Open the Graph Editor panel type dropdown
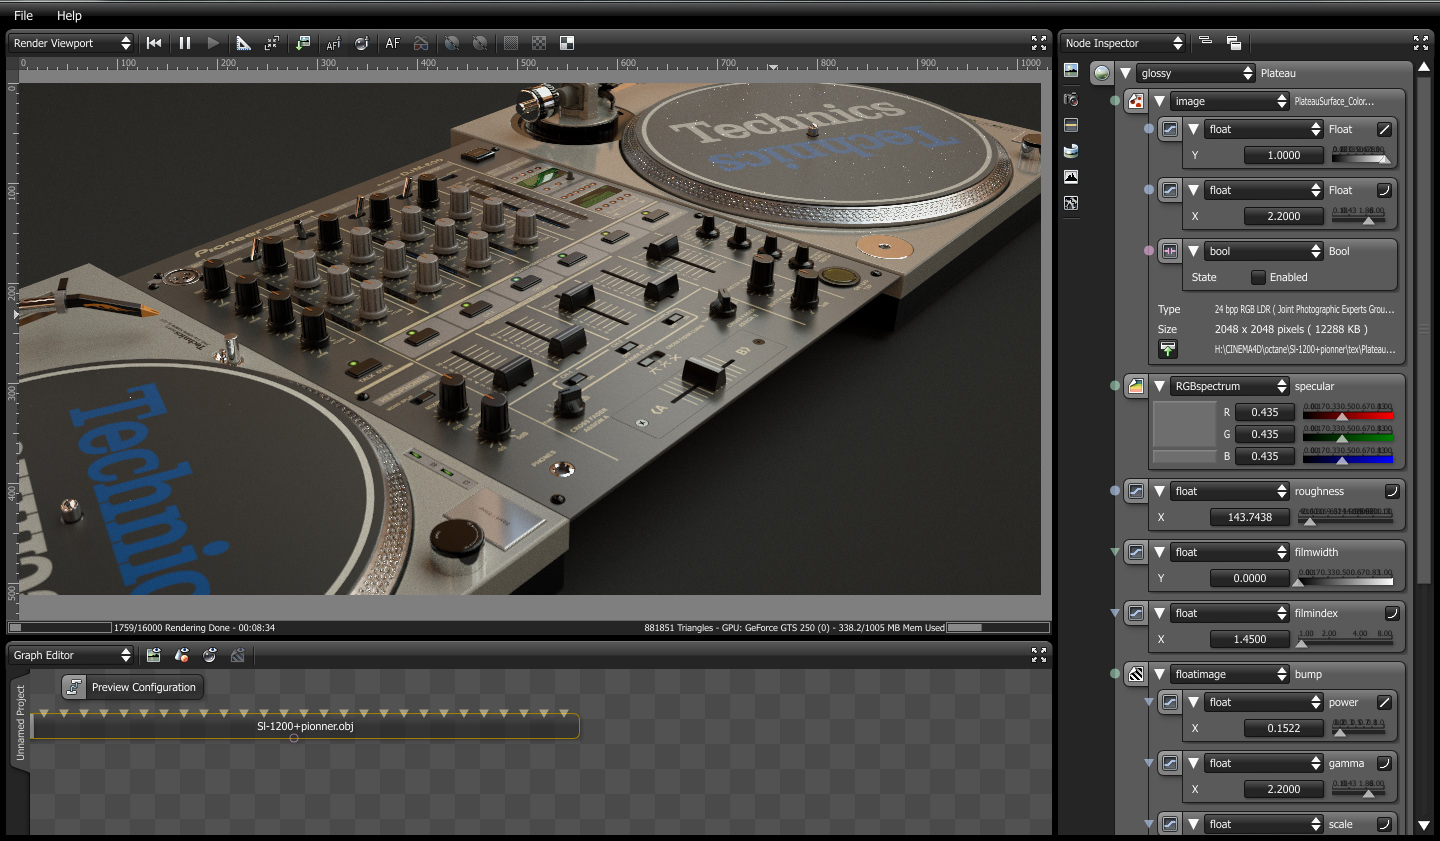The image size is (1440, 841). (71, 655)
